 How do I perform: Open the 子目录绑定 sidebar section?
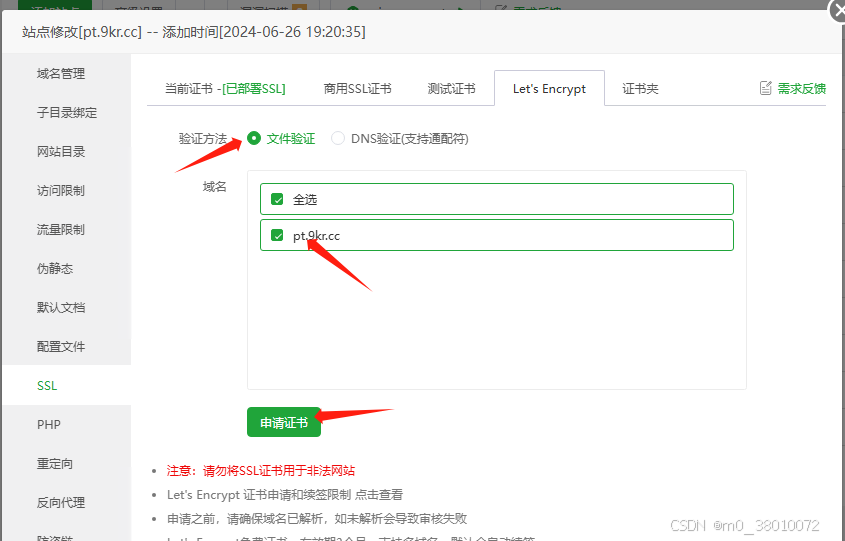pos(67,113)
